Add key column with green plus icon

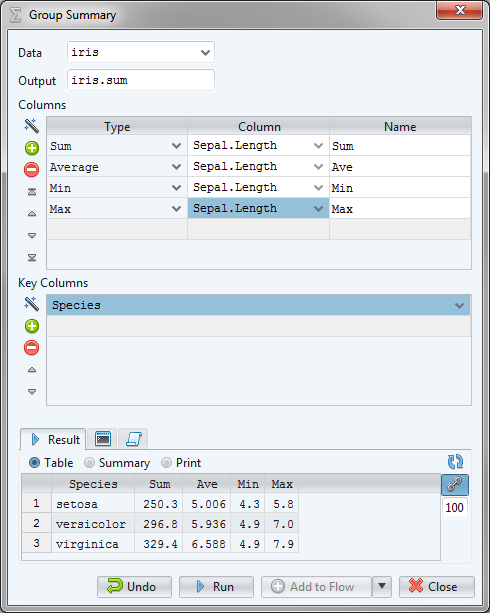pyautogui.click(x=32, y=326)
